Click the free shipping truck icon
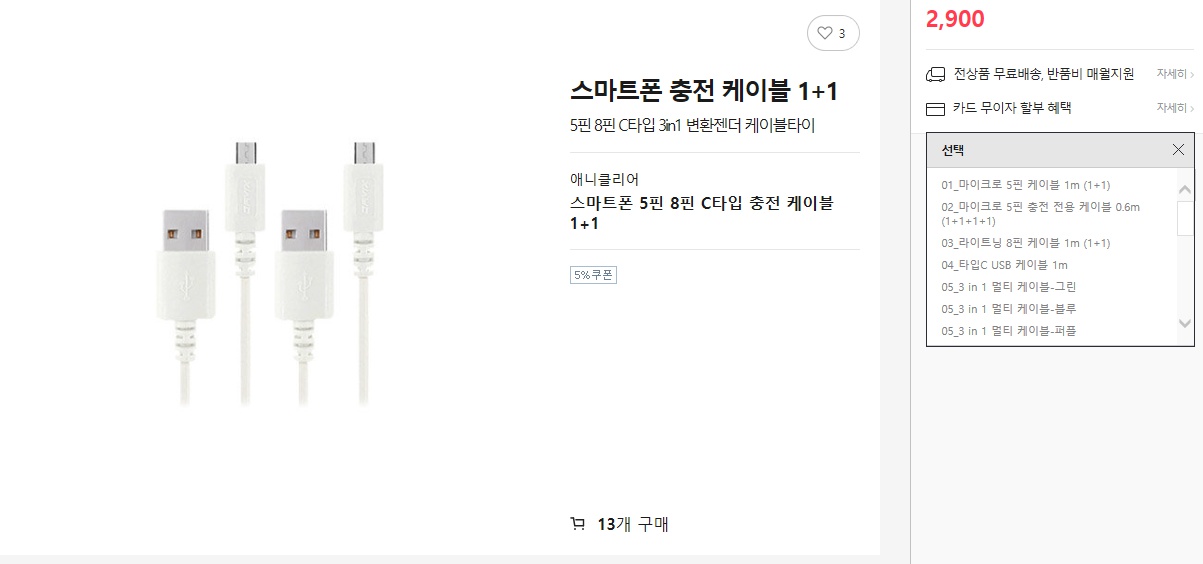This screenshot has width=1203, height=564. (936, 74)
